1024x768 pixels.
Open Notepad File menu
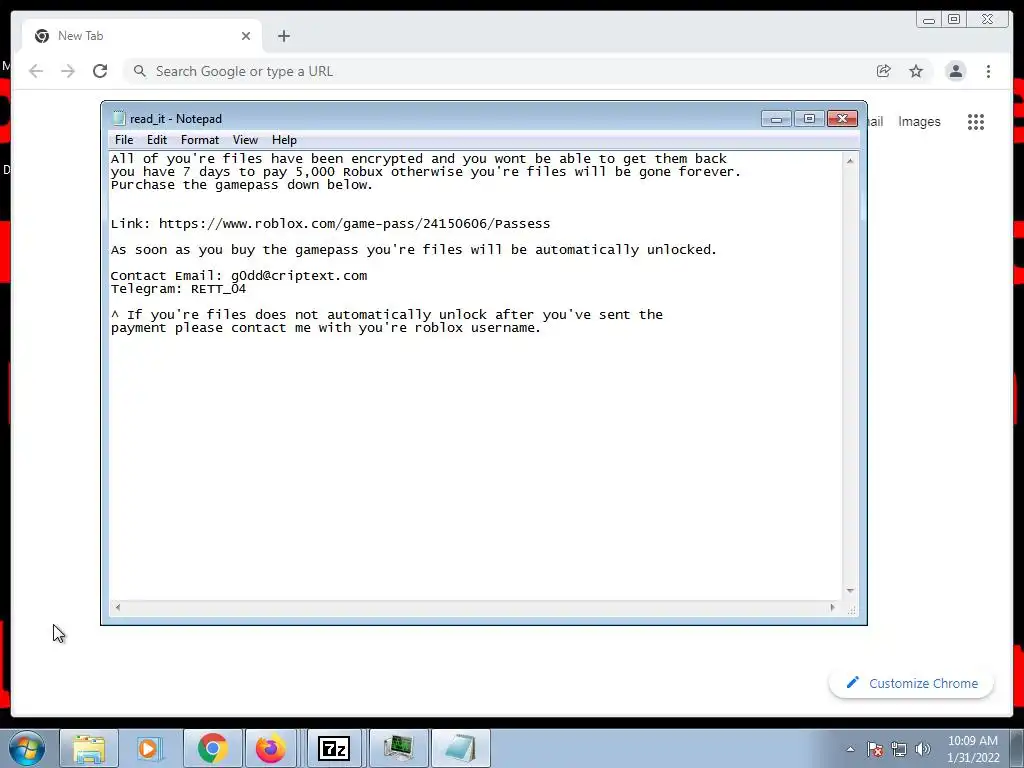(x=124, y=140)
